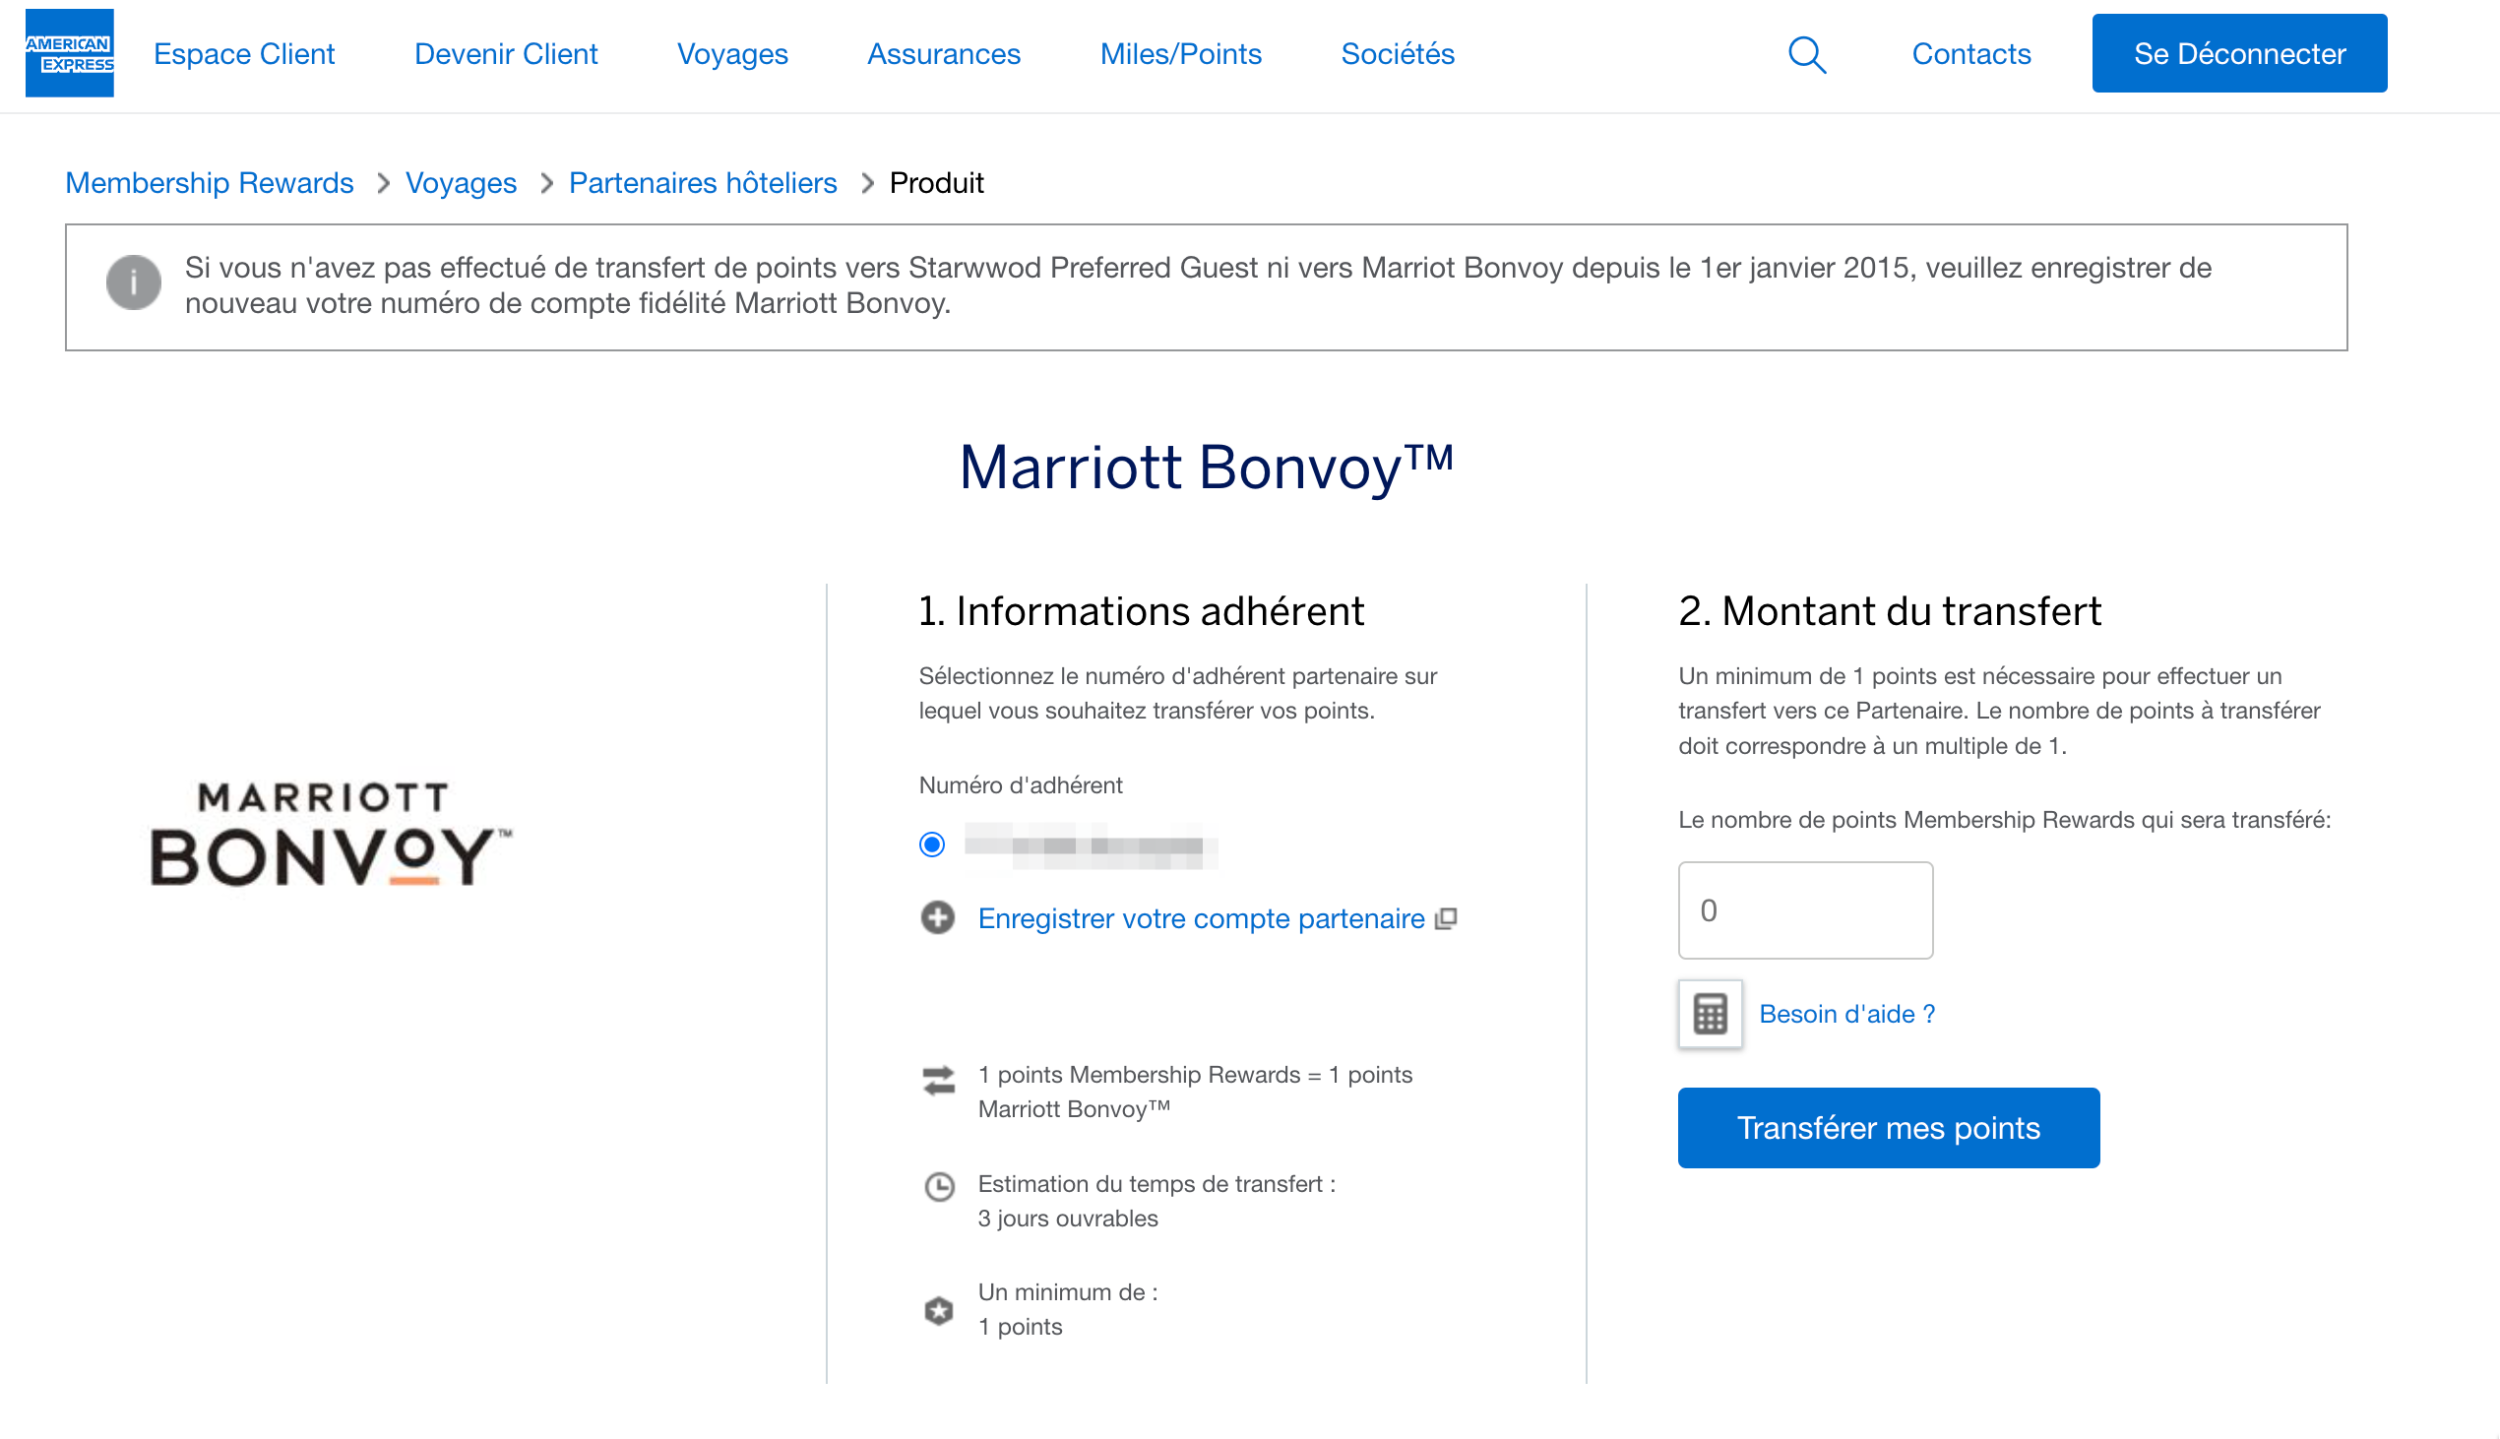2500x1439 pixels.
Task: Go to Partenaires hôteliers breadcrumb
Action: pyautogui.click(x=702, y=183)
